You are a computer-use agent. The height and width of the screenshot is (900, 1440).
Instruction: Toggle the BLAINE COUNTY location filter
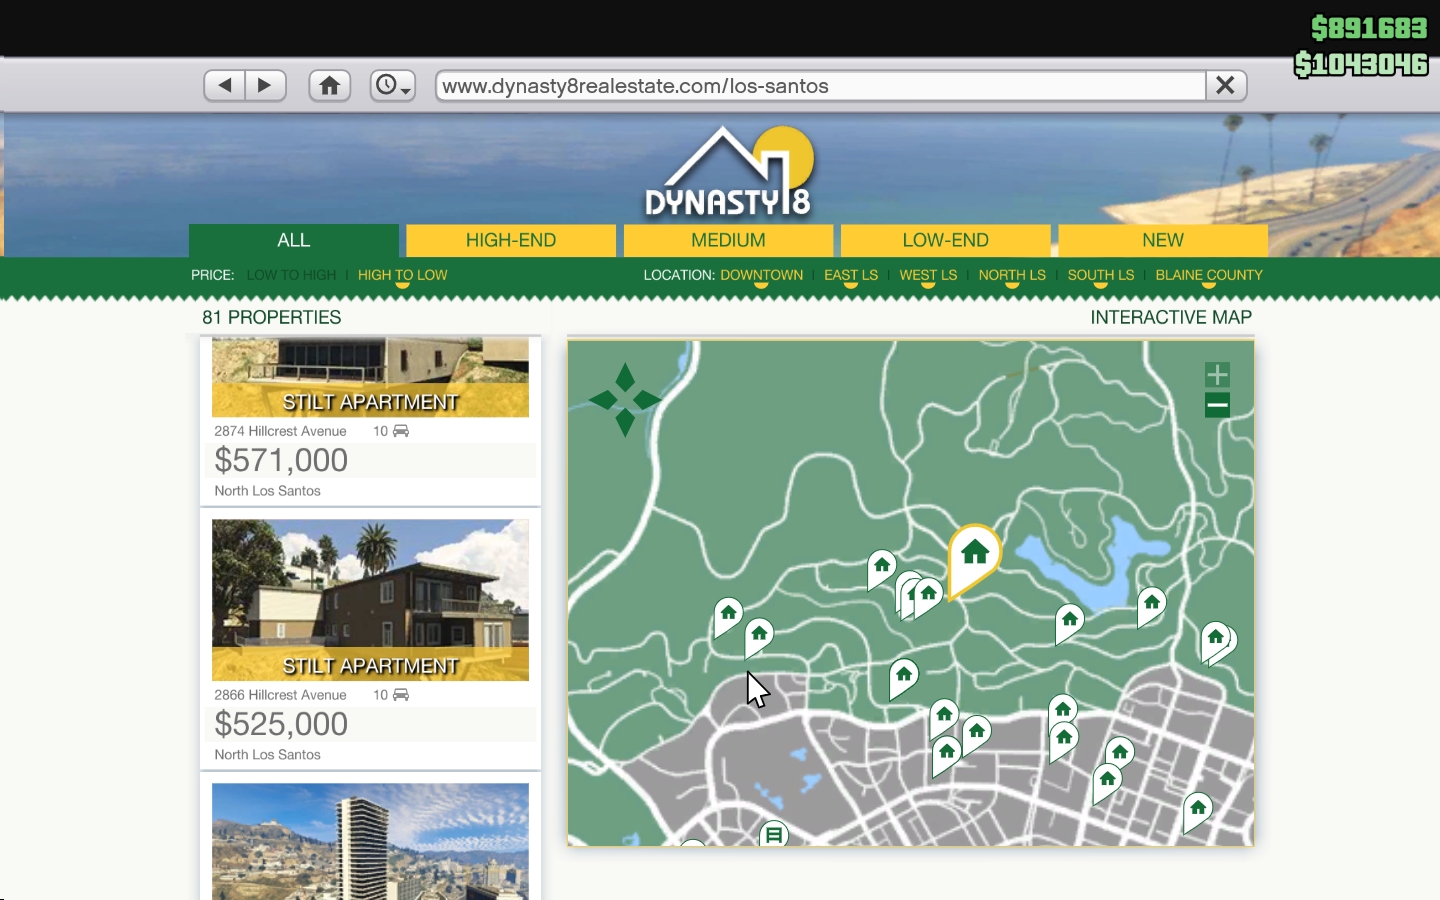click(x=1209, y=275)
